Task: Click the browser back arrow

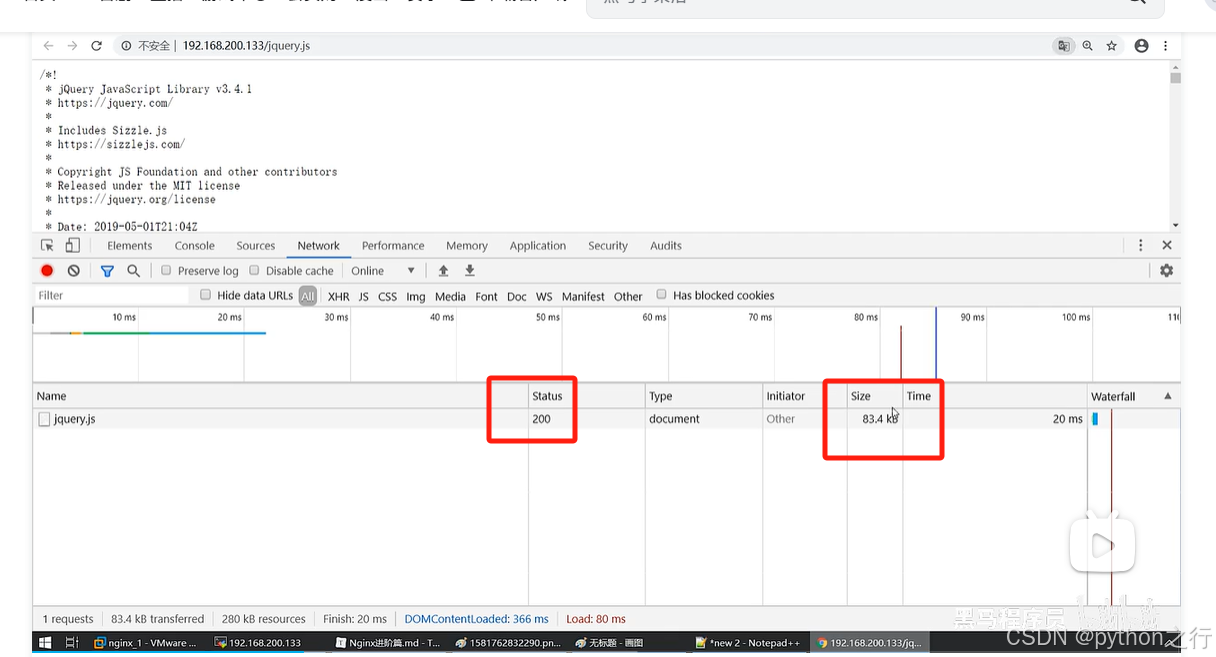Action: tap(48, 46)
